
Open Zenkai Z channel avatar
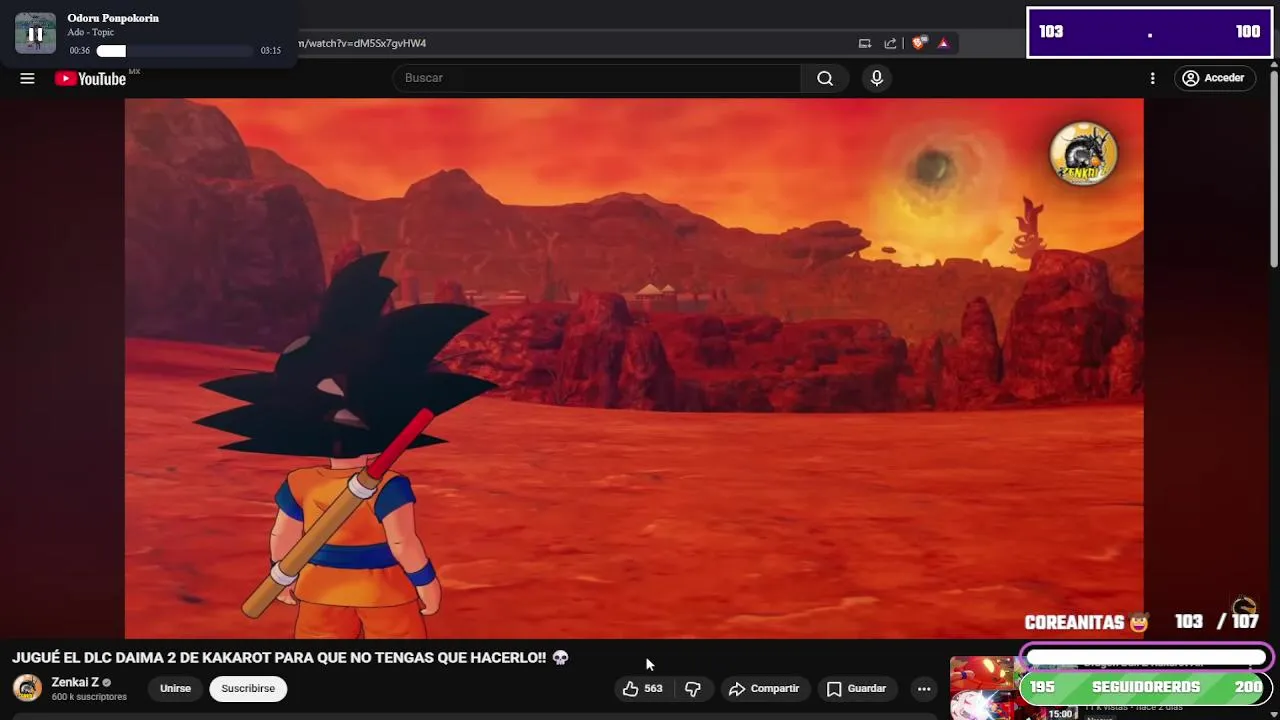(x=27, y=688)
